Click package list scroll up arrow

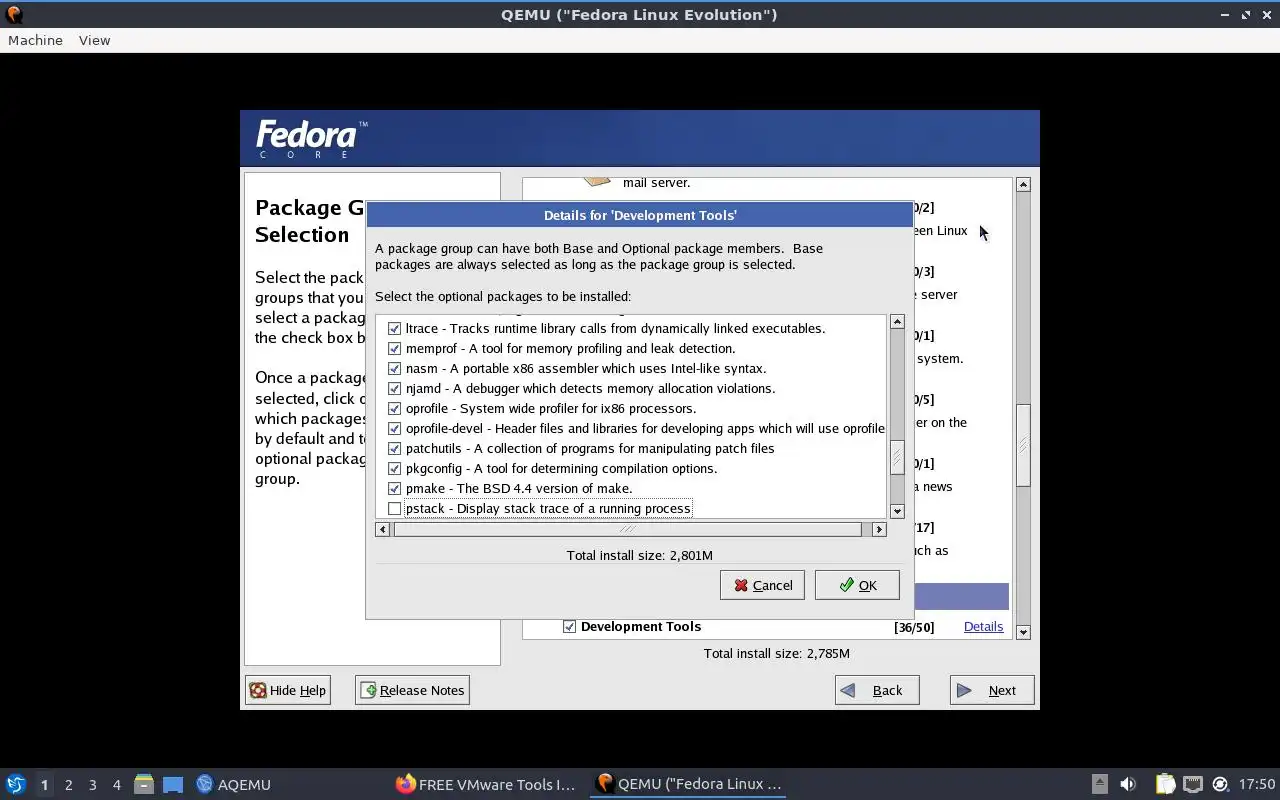[x=897, y=322]
